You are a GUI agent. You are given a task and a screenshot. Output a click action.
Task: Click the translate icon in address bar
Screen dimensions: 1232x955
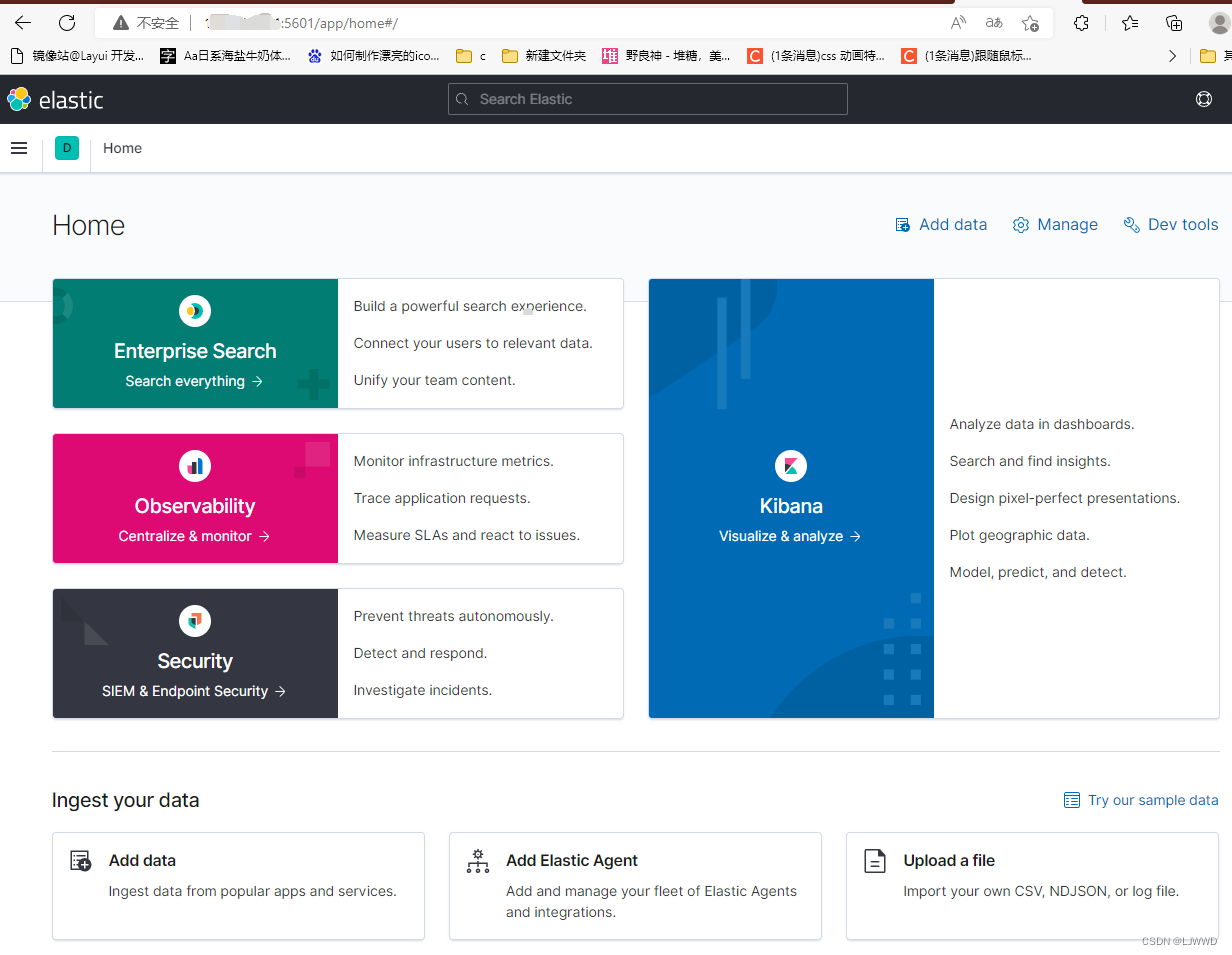pyautogui.click(x=994, y=22)
